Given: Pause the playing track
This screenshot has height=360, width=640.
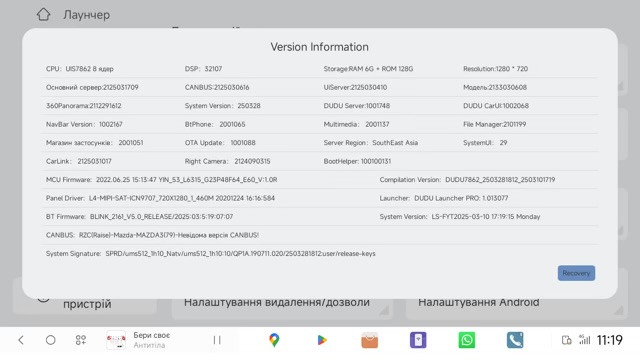Looking at the screenshot, I should (217, 340).
